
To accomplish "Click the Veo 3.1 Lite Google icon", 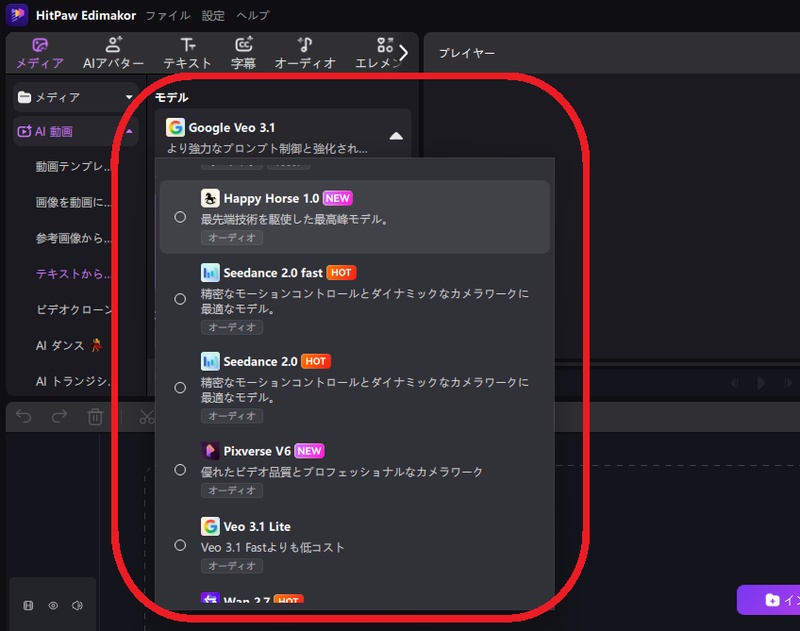I will point(210,526).
